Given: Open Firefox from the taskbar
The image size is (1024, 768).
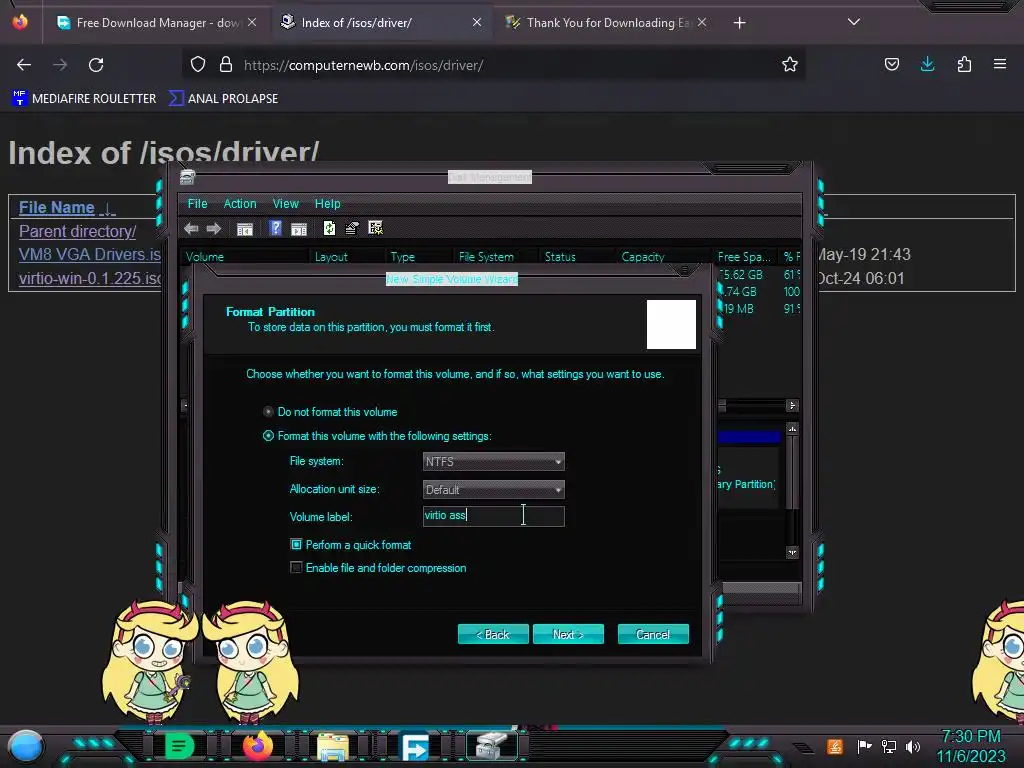Looking at the screenshot, I should pos(257,746).
